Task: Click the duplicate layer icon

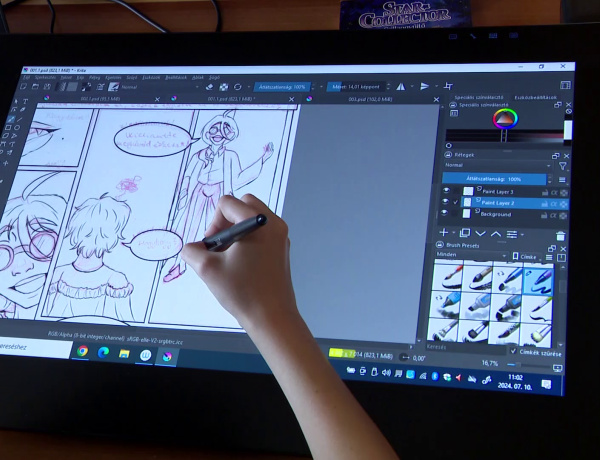Action: click(465, 233)
